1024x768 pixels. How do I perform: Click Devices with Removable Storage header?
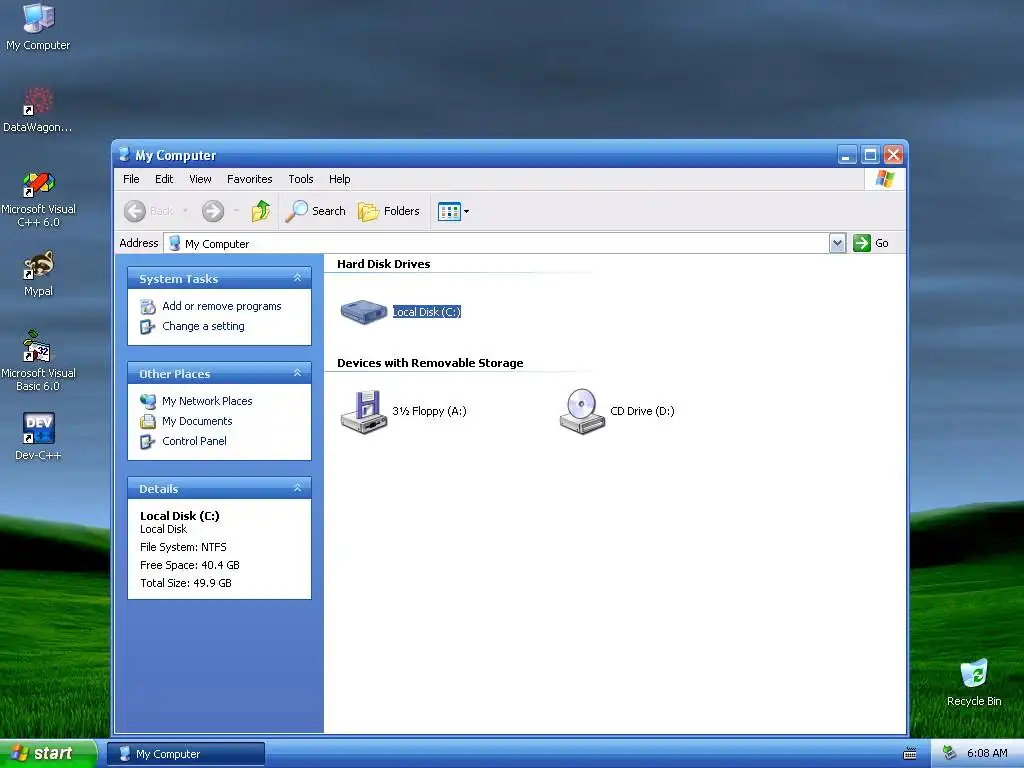(430, 363)
